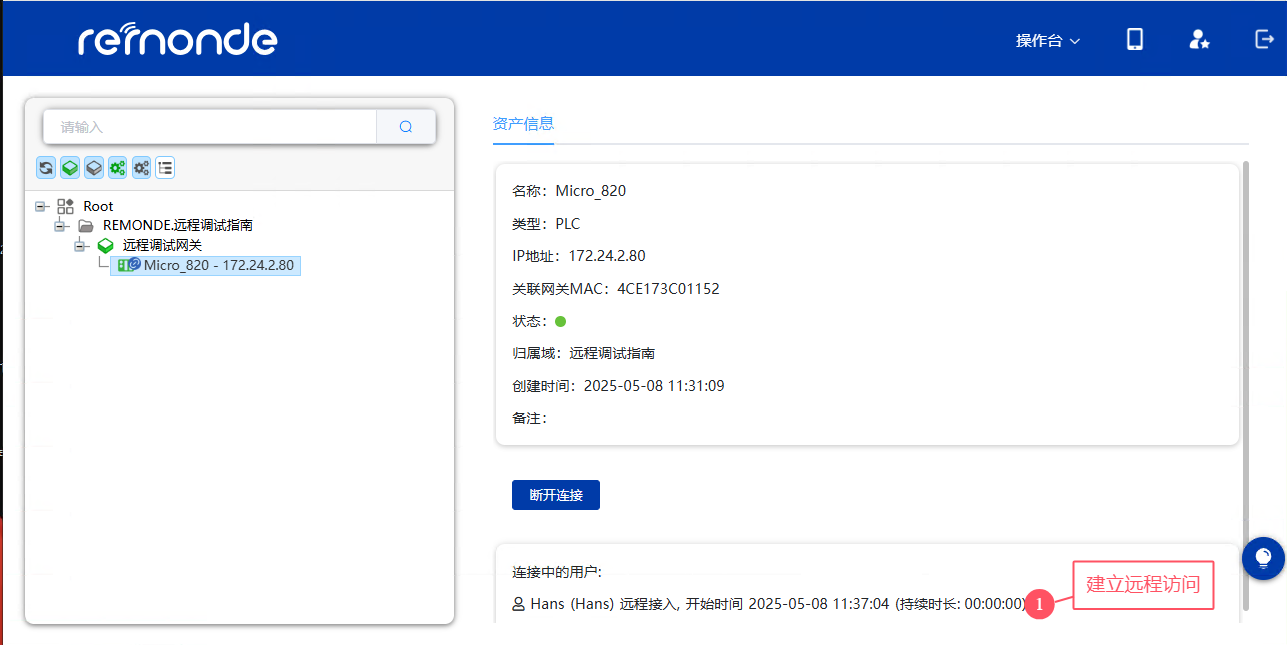Click the green gateway icon of 远程调试网关
Image resolution: width=1287 pixels, height=645 pixels.
tap(106, 245)
